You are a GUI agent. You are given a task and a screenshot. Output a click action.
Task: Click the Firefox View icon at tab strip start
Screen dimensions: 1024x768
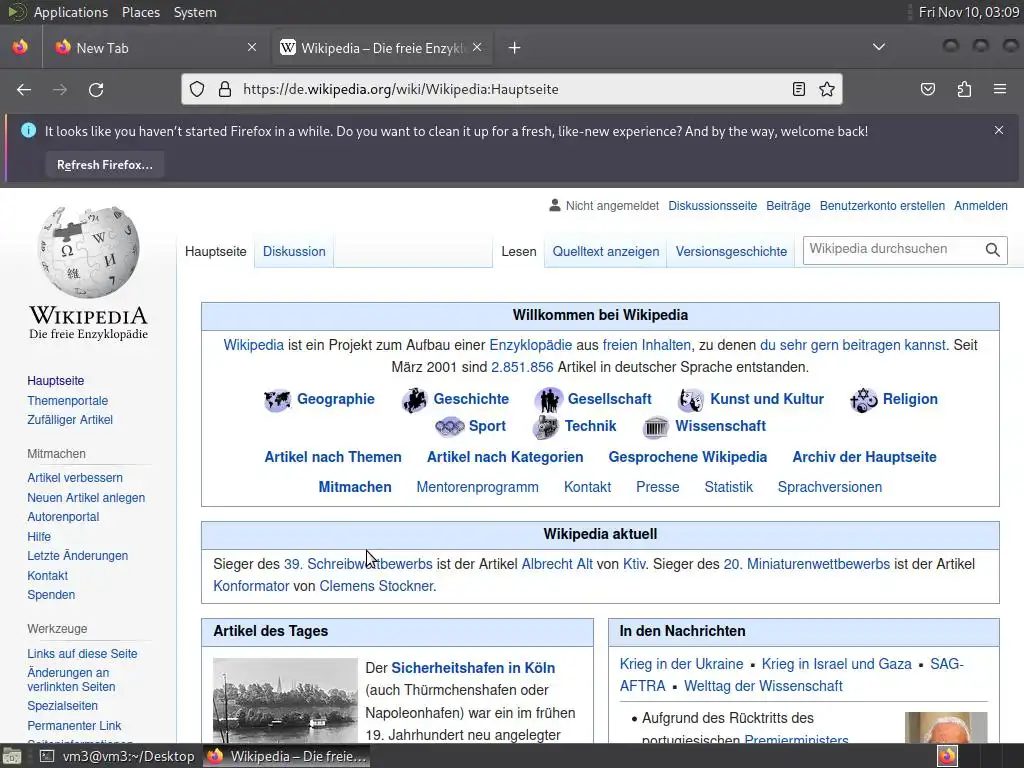coord(20,47)
